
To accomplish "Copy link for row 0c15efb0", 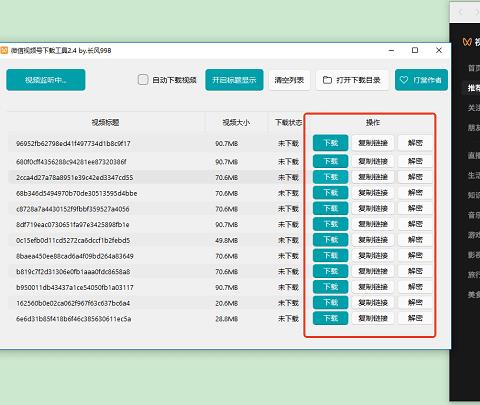I will 373,240.
